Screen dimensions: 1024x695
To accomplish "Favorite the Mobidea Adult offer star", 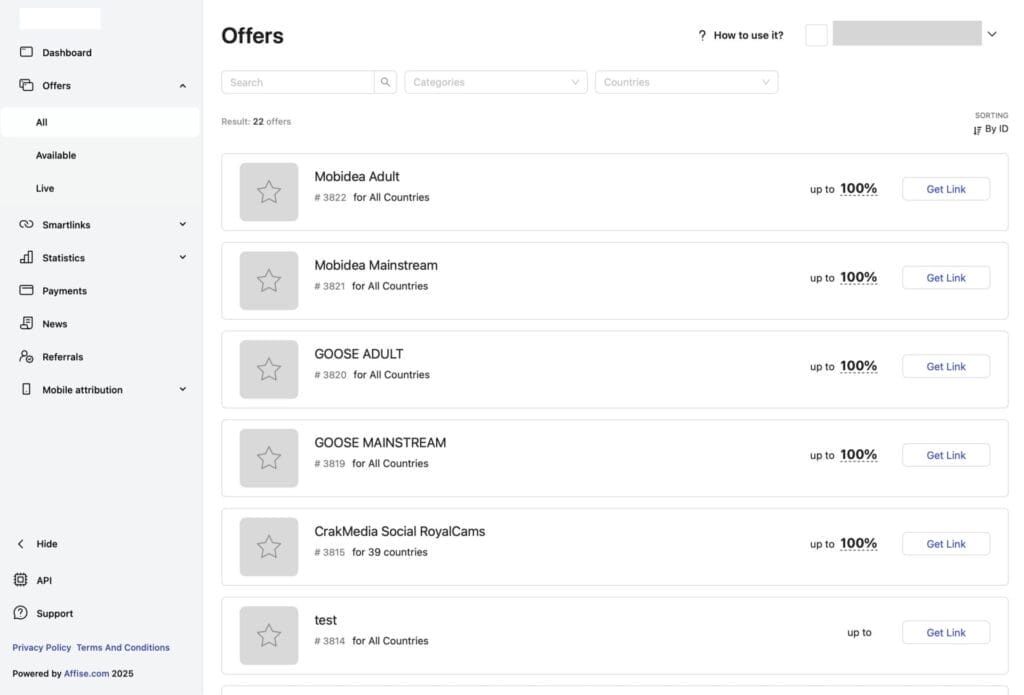I will (x=269, y=192).
